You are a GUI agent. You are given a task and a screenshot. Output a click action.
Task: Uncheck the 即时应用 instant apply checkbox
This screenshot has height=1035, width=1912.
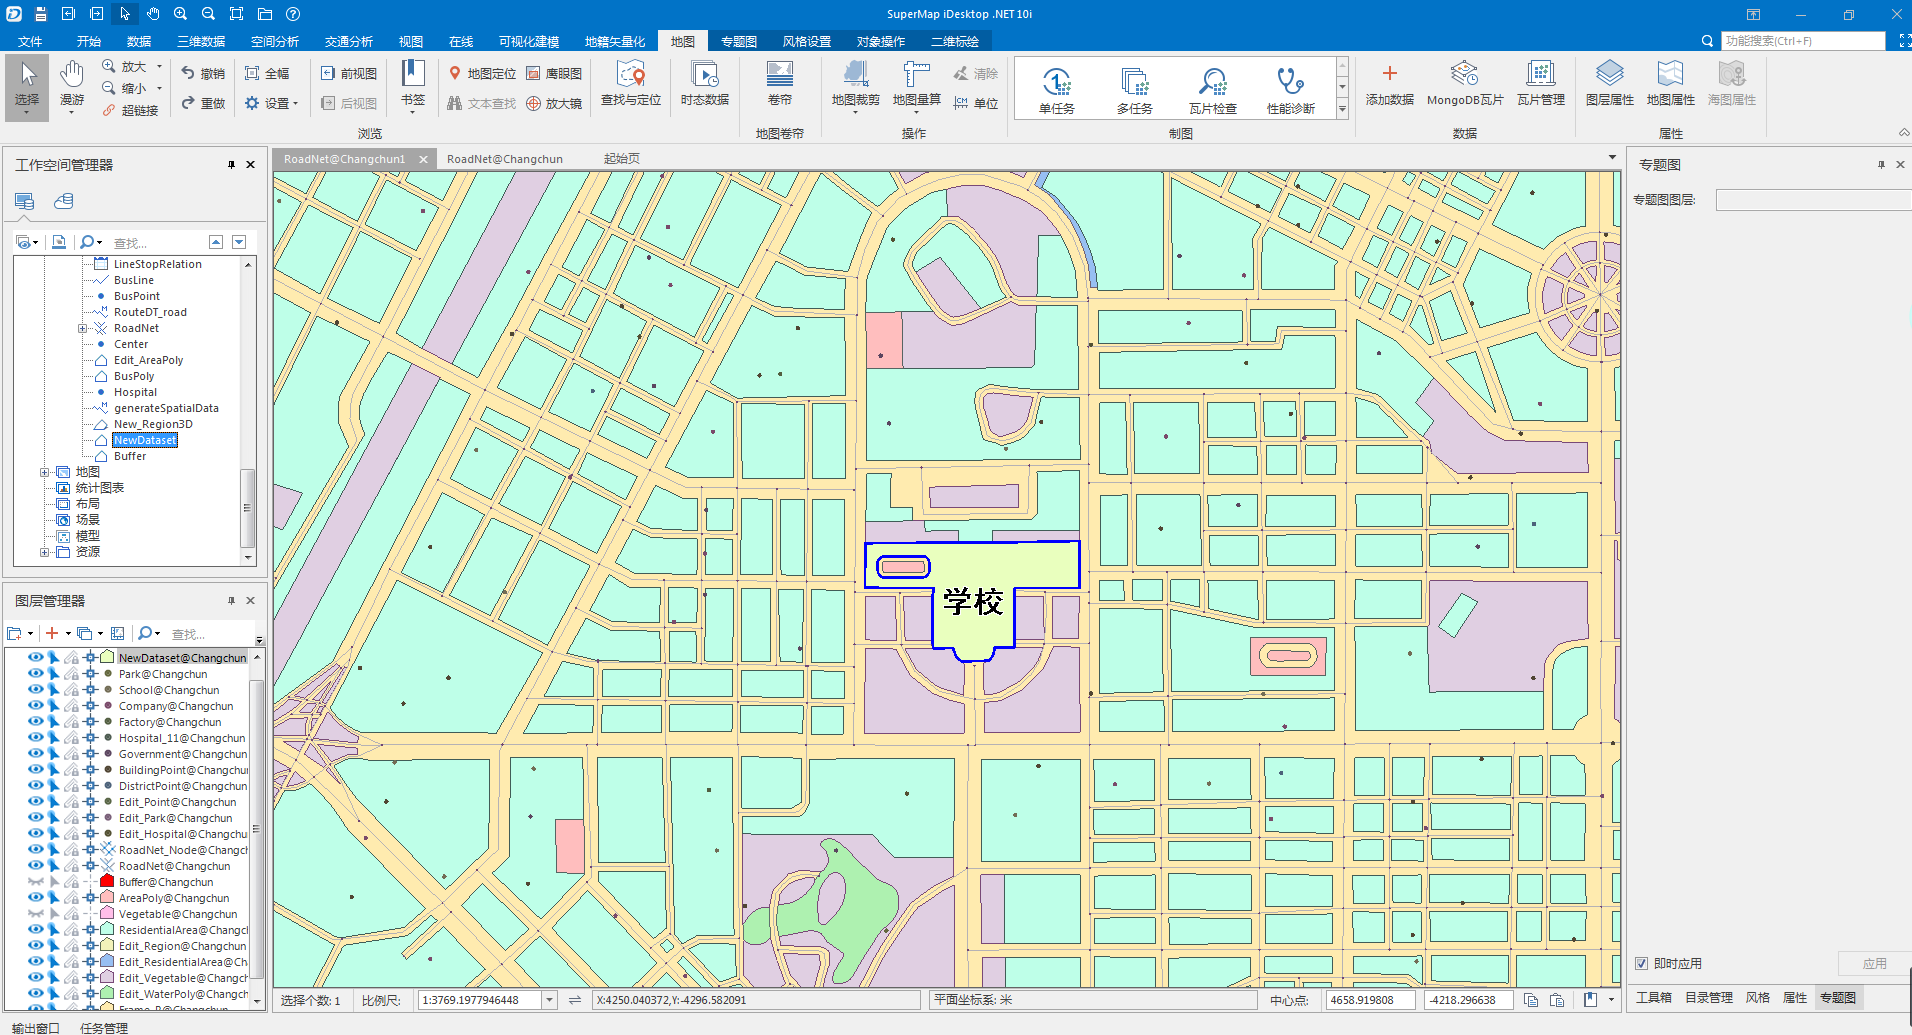(x=1641, y=964)
